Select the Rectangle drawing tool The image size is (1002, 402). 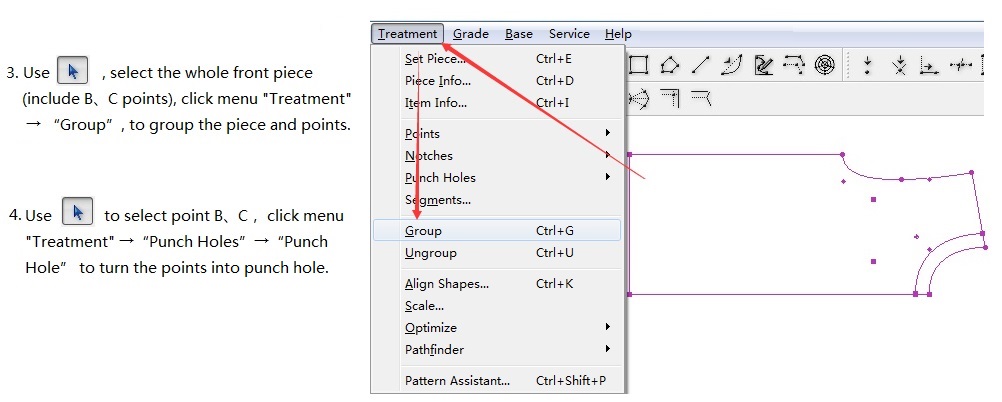tap(639, 66)
